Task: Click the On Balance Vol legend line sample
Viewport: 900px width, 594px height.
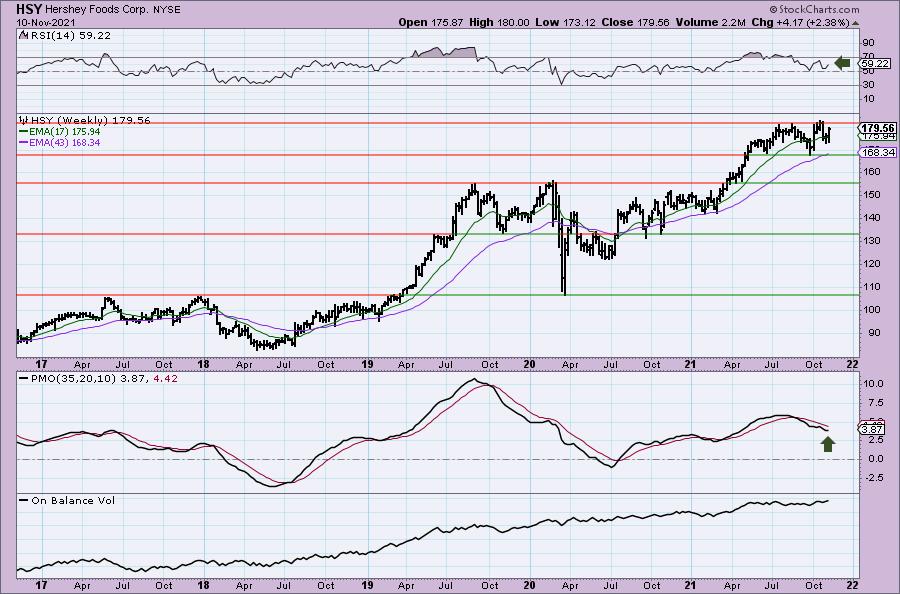Action: [24, 500]
